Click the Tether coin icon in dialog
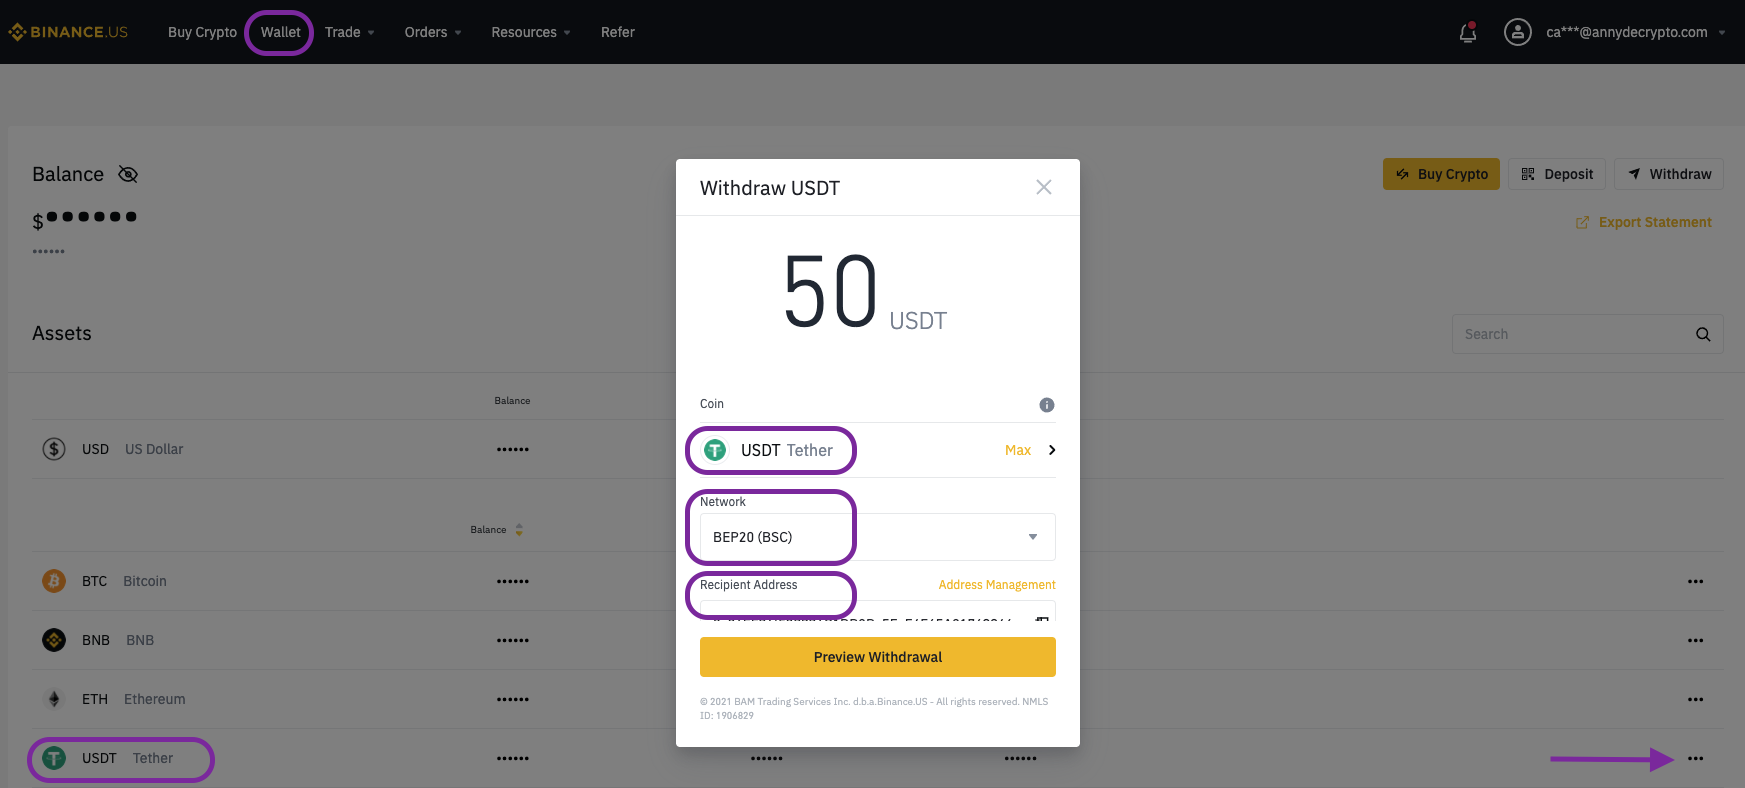The image size is (1745, 788). tap(715, 450)
